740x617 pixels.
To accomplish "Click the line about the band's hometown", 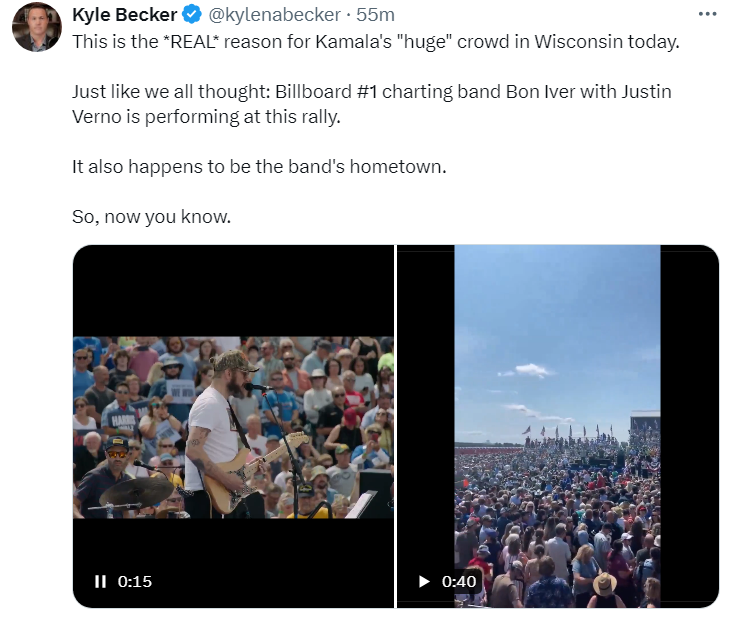I will (x=259, y=167).
